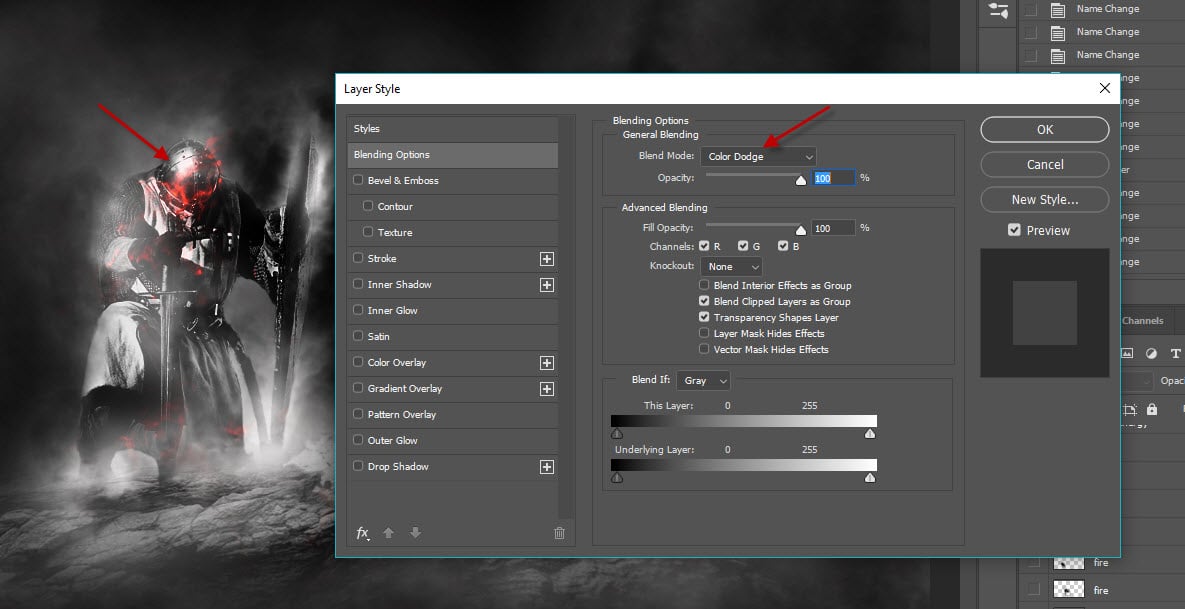Click plus icon beside Color Overlay
Image resolution: width=1185 pixels, height=609 pixels.
(x=547, y=363)
